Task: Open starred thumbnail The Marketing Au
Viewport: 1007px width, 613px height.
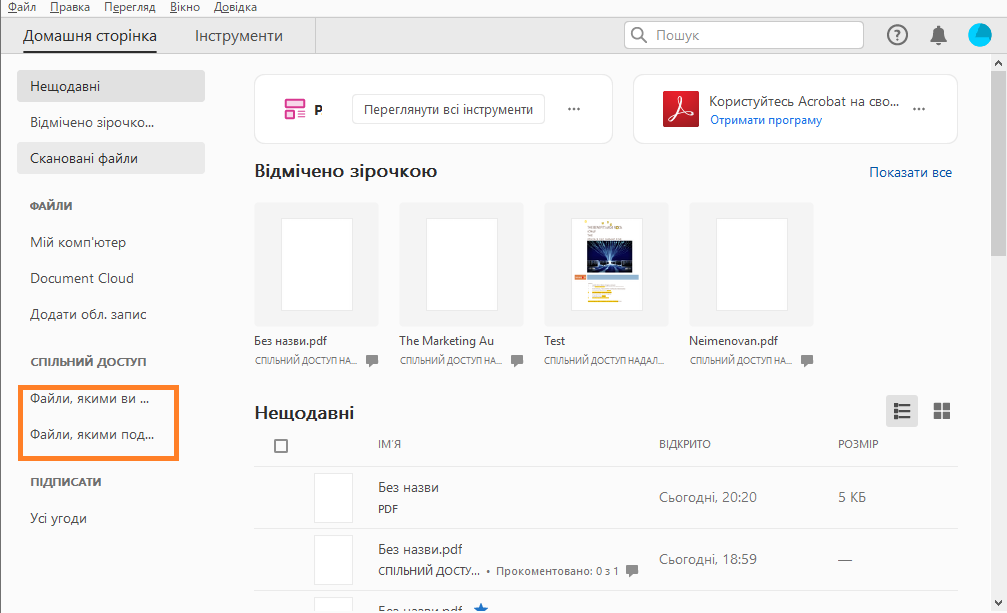Action: tap(462, 264)
